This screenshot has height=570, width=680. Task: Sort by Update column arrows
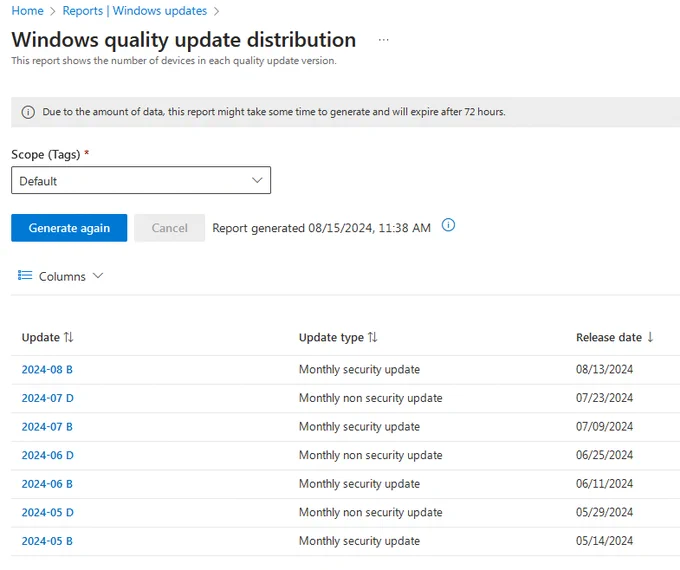point(69,337)
